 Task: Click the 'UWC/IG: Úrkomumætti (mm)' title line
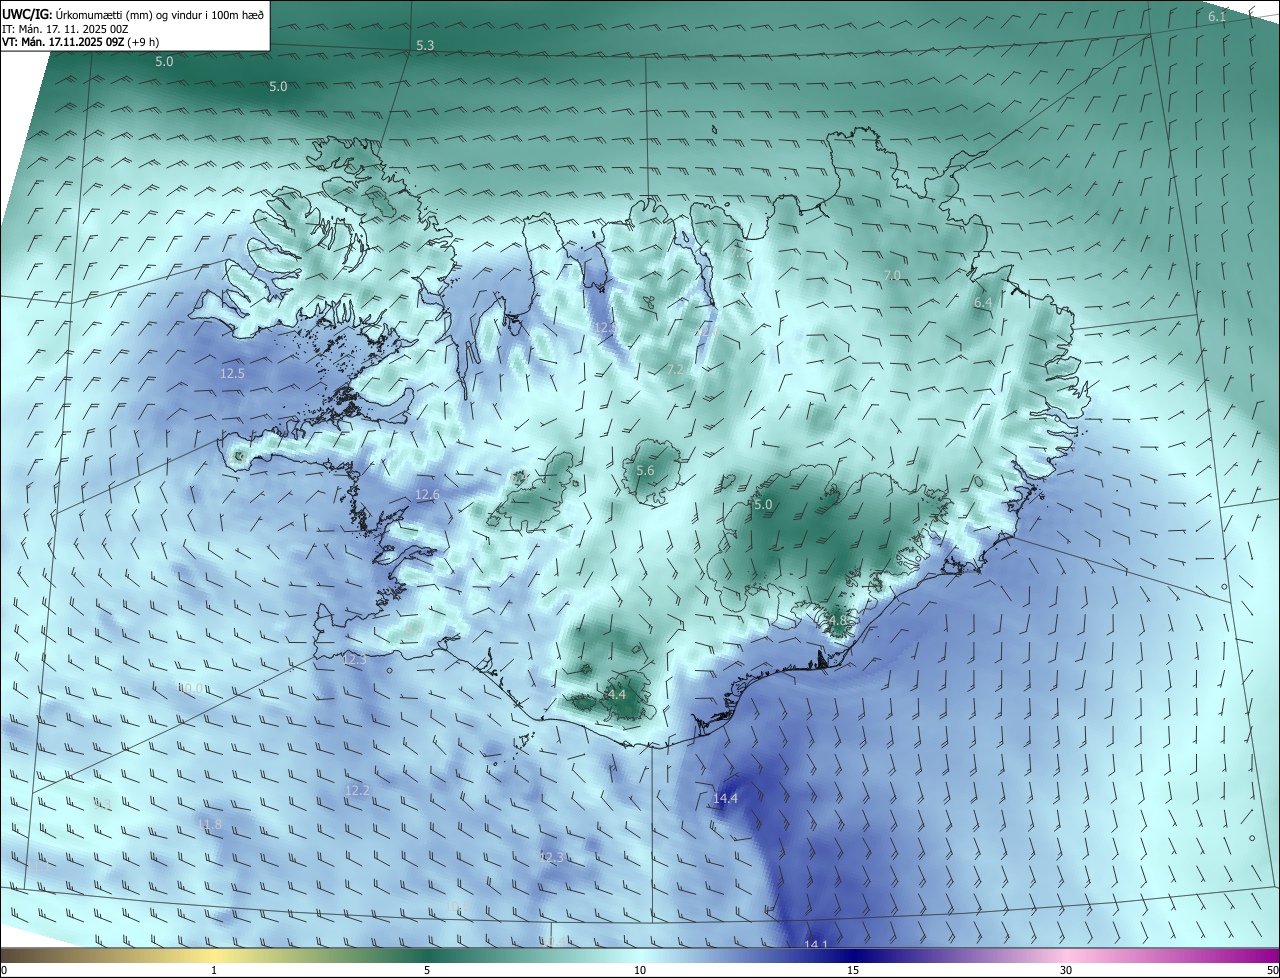click(133, 13)
